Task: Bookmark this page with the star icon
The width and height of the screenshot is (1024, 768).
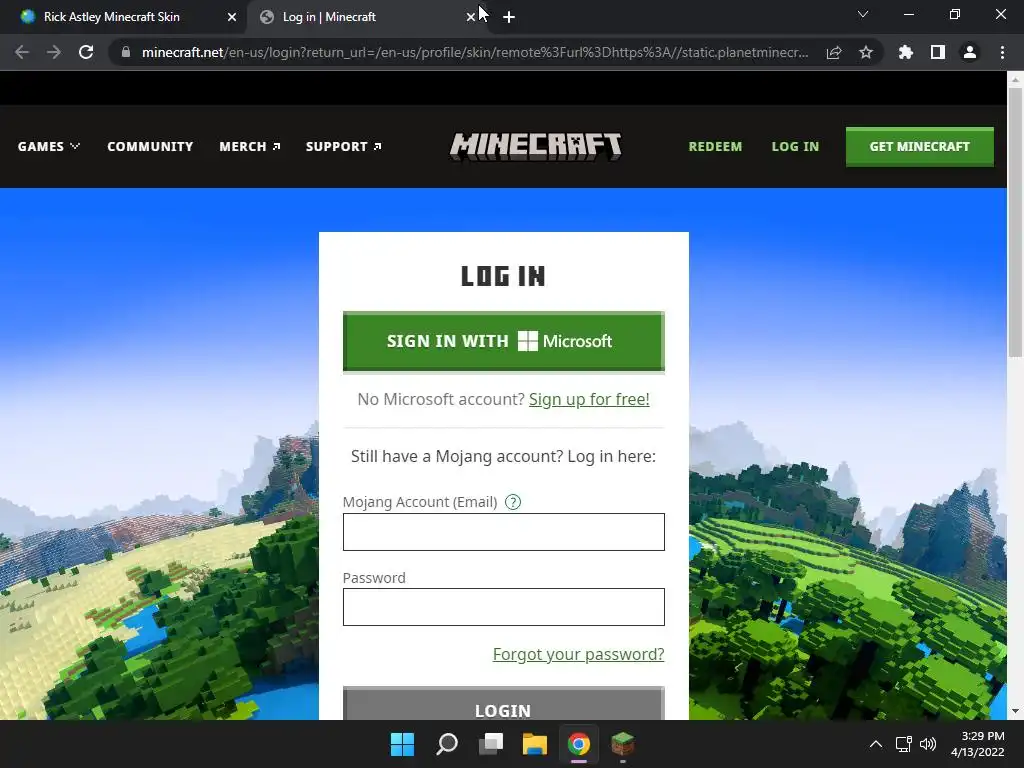Action: 866,52
